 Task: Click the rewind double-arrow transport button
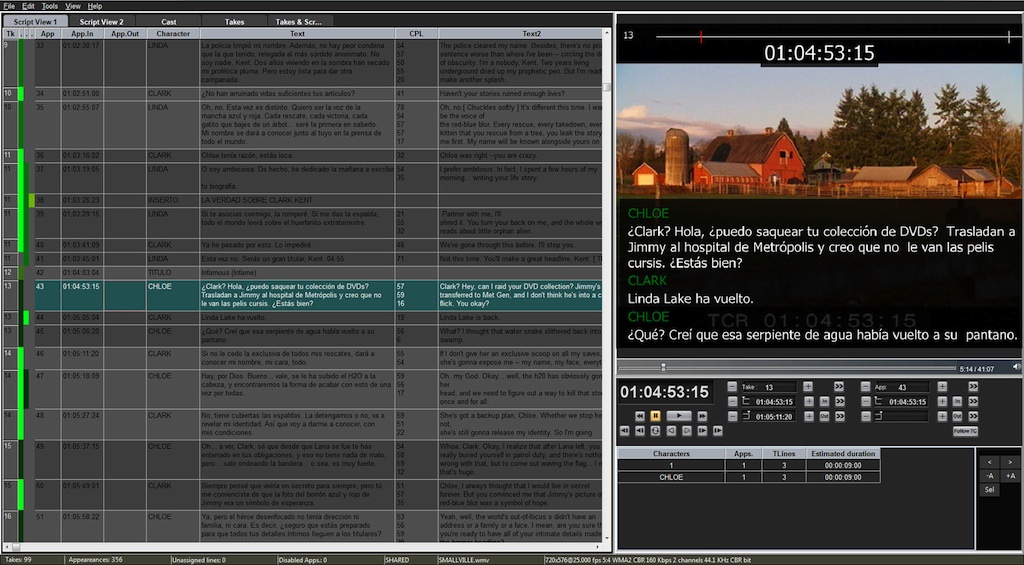point(640,416)
